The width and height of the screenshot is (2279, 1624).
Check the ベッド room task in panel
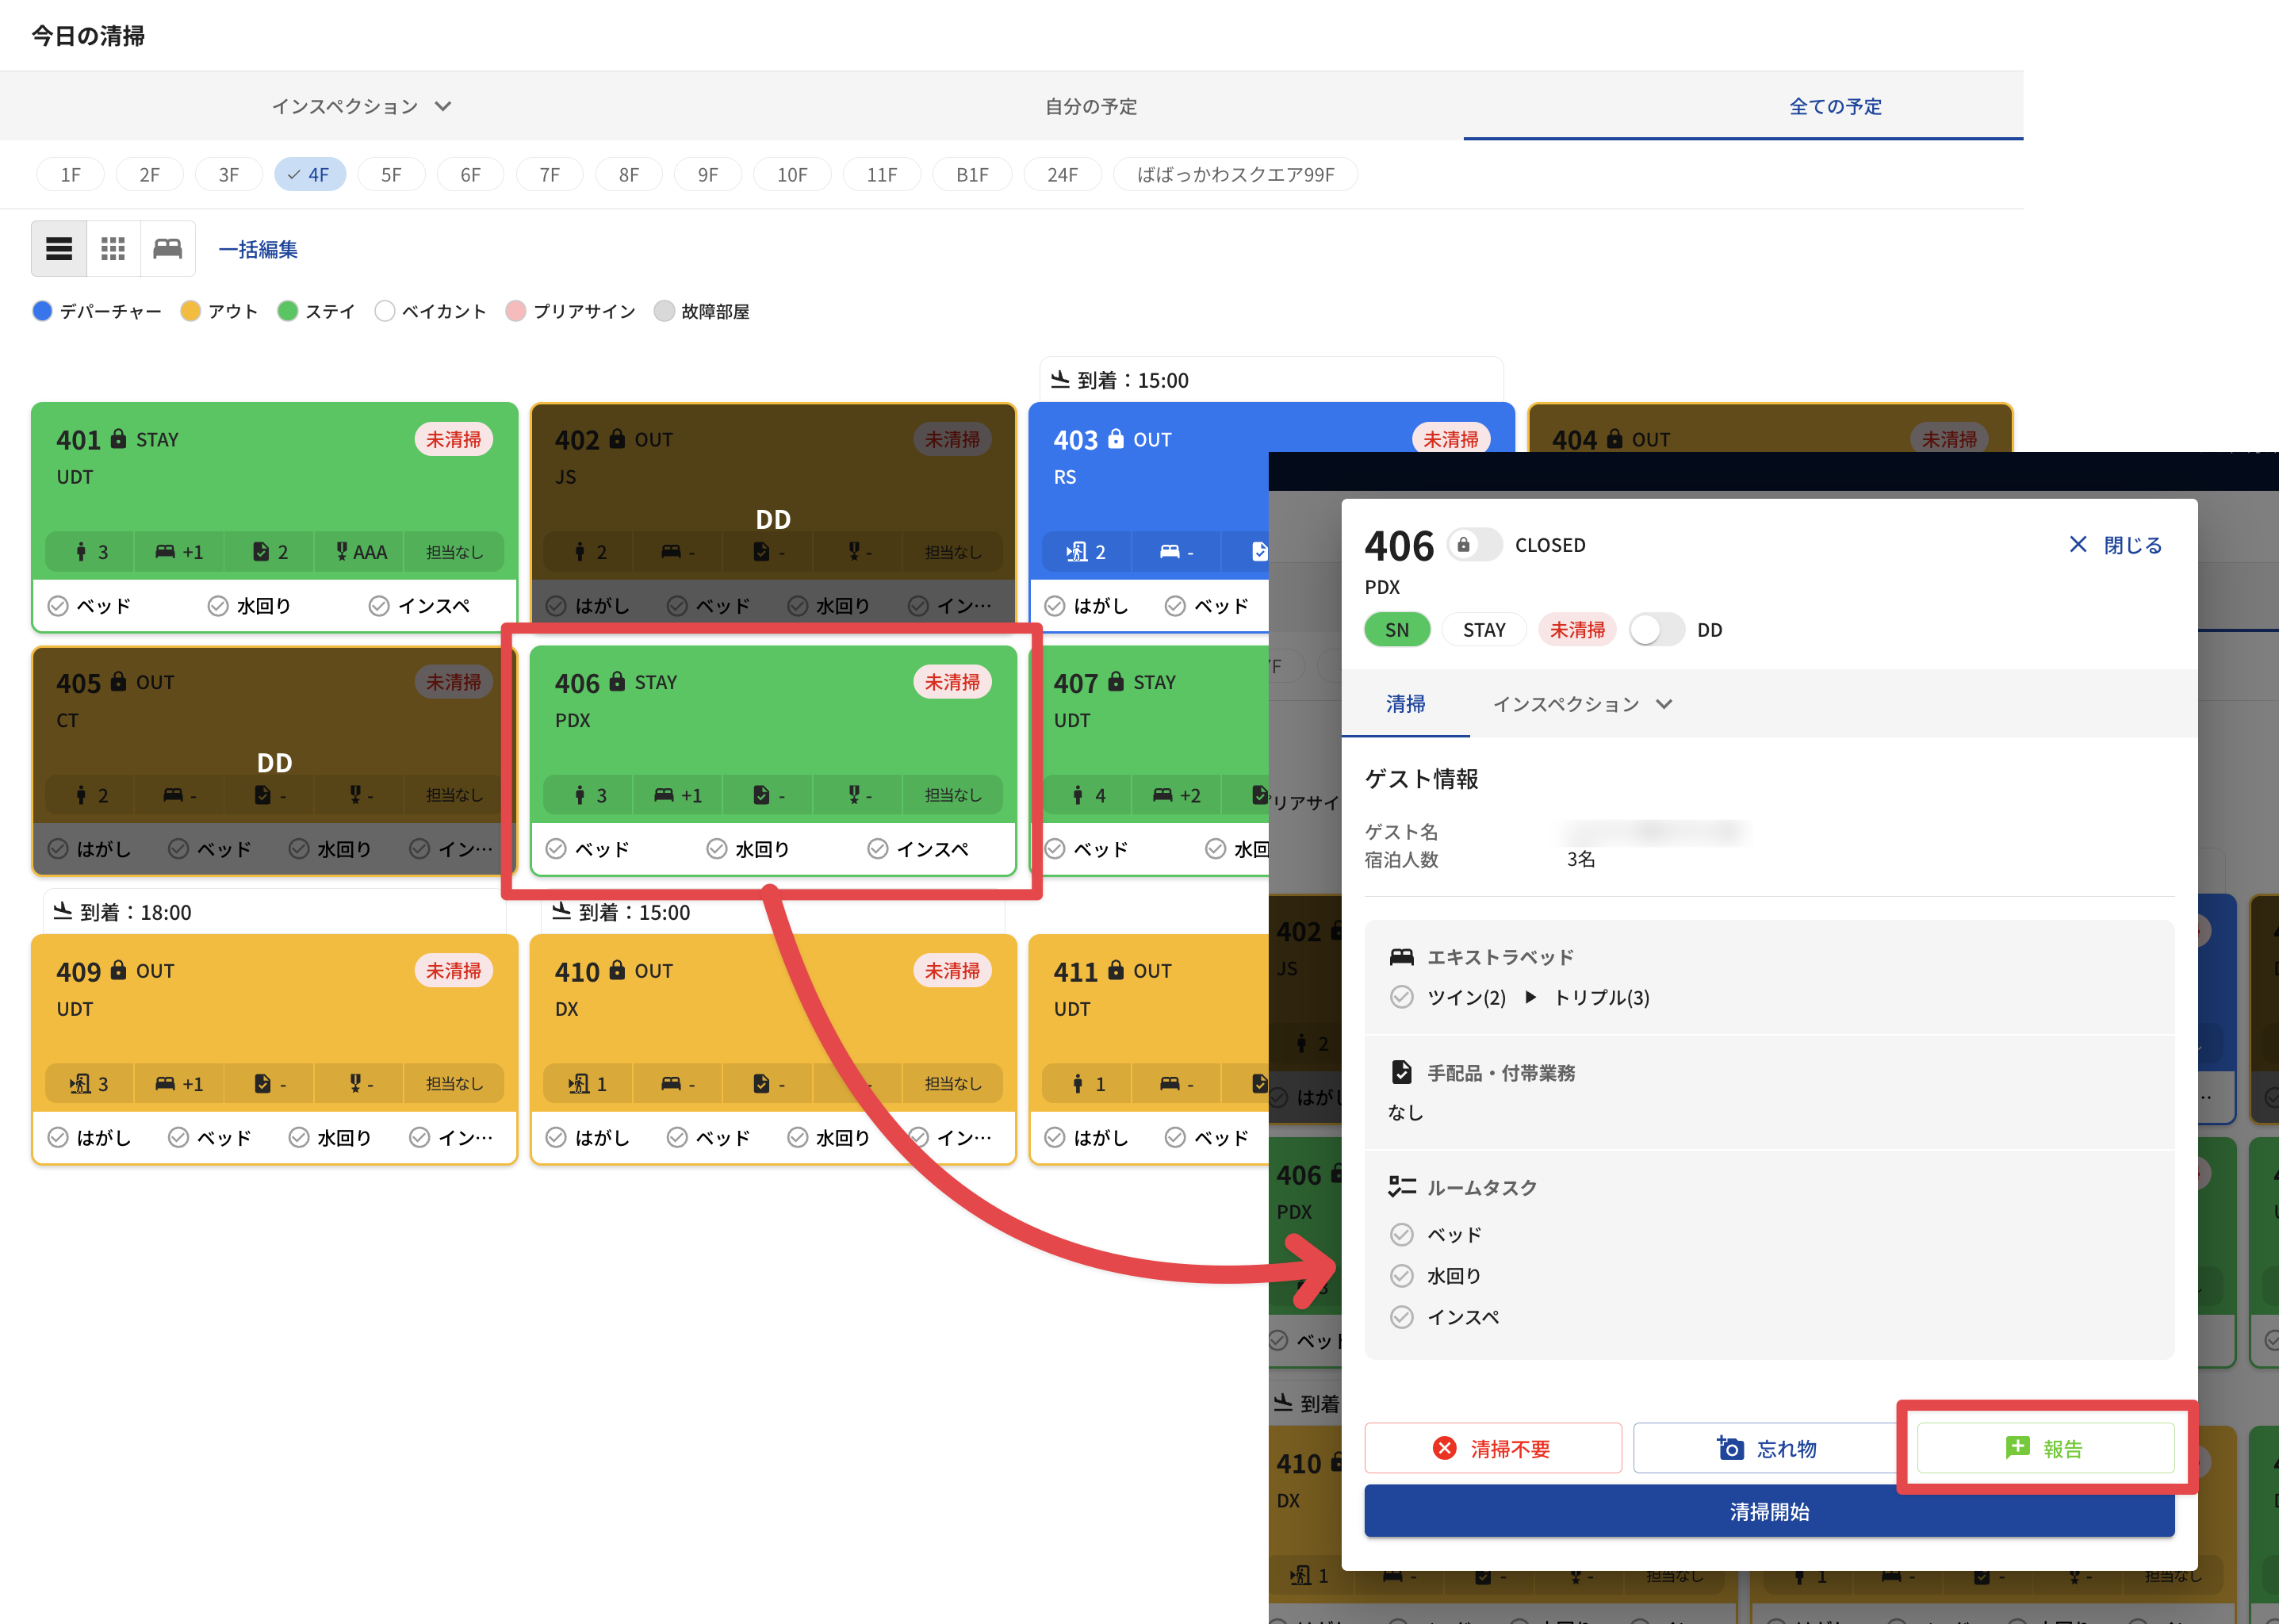coord(1402,1235)
